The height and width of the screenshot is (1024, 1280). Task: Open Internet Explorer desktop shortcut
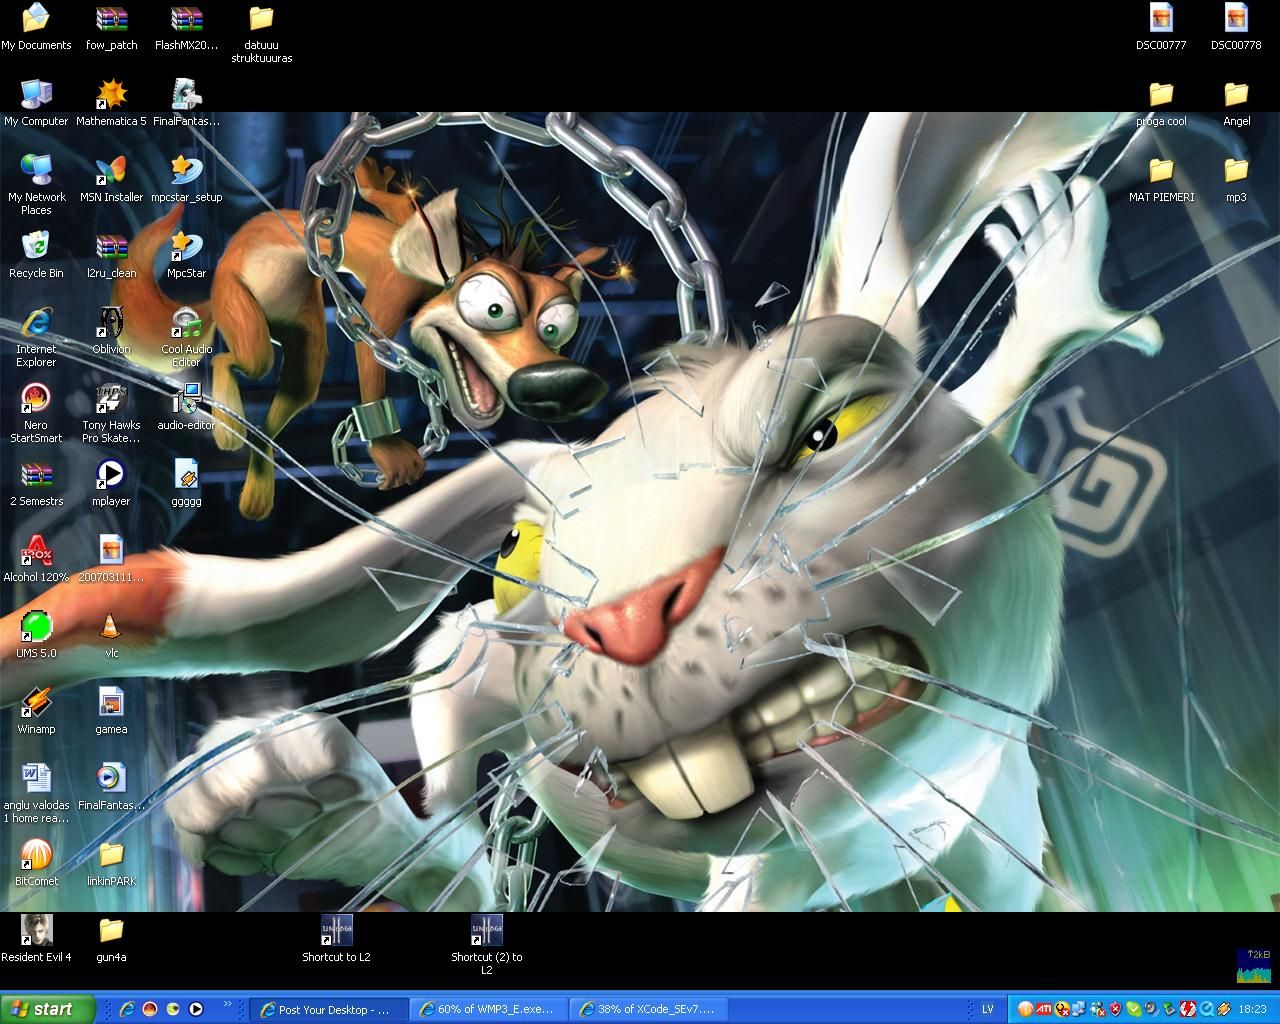point(36,337)
